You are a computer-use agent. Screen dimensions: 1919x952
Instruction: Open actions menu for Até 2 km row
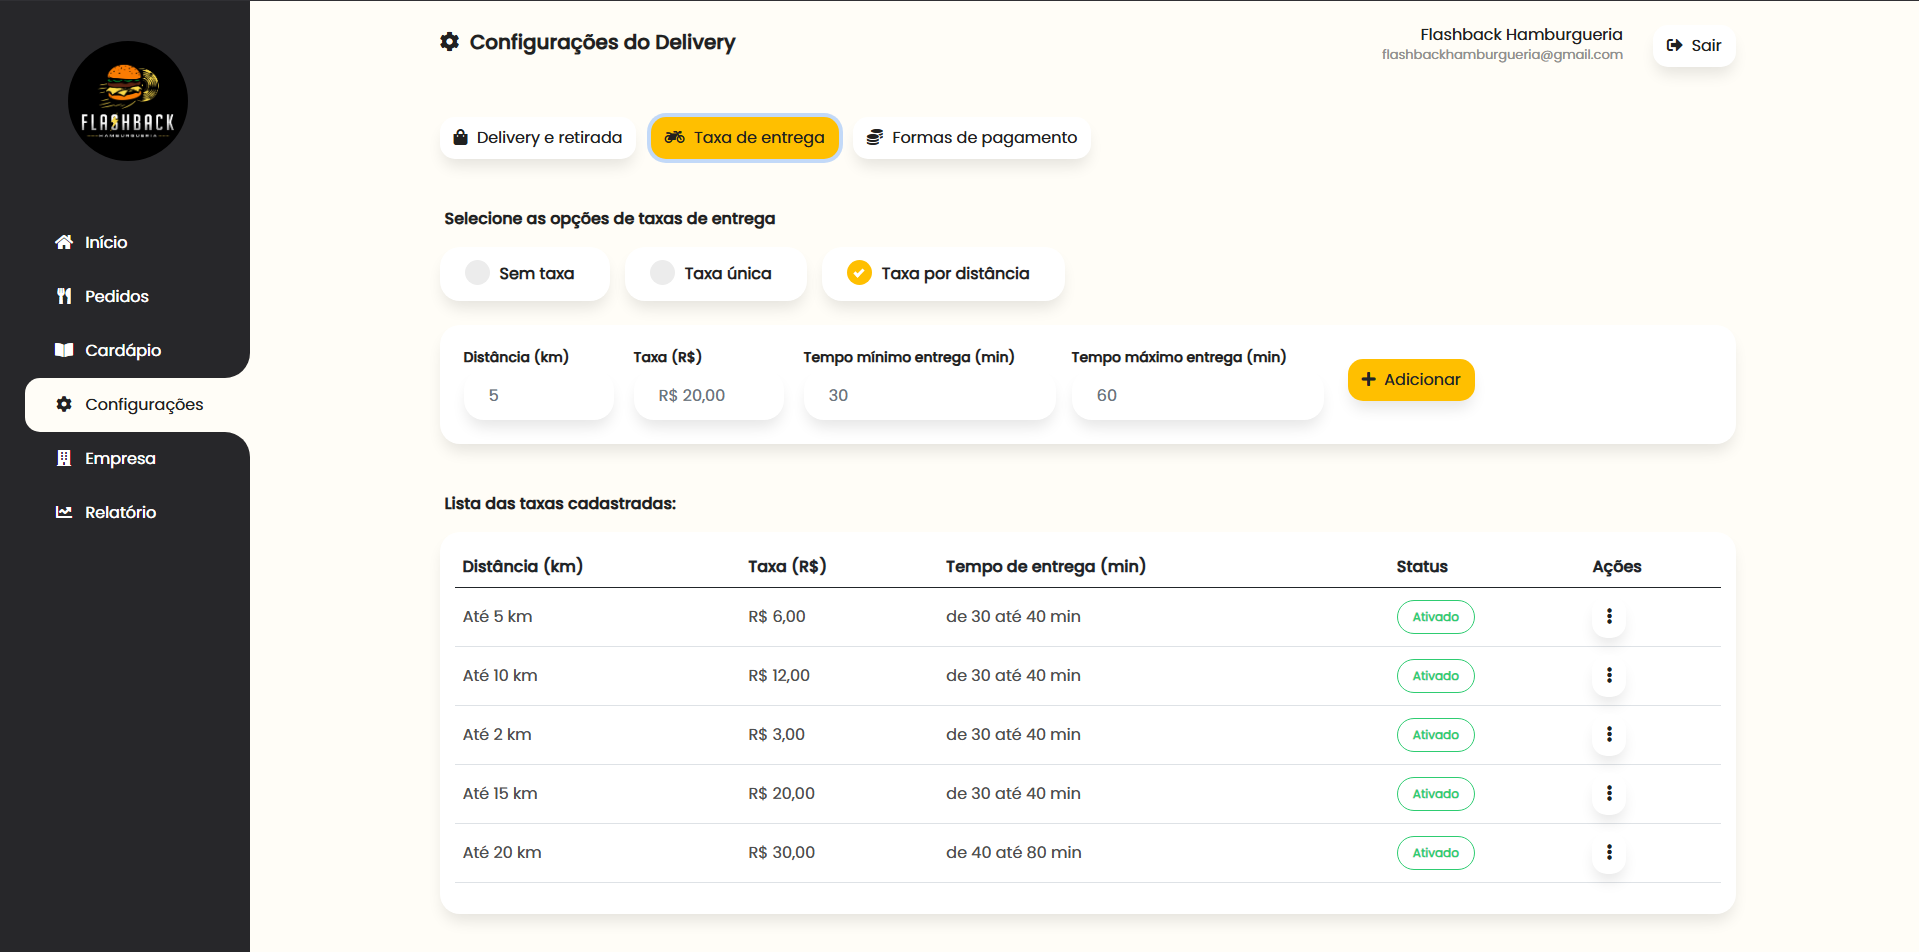click(x=1609, y=735)
